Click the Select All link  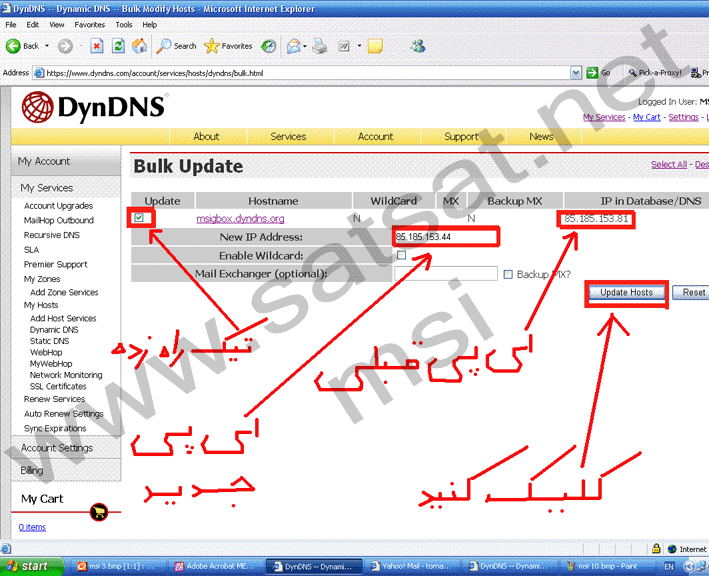[x=669, y=165]
